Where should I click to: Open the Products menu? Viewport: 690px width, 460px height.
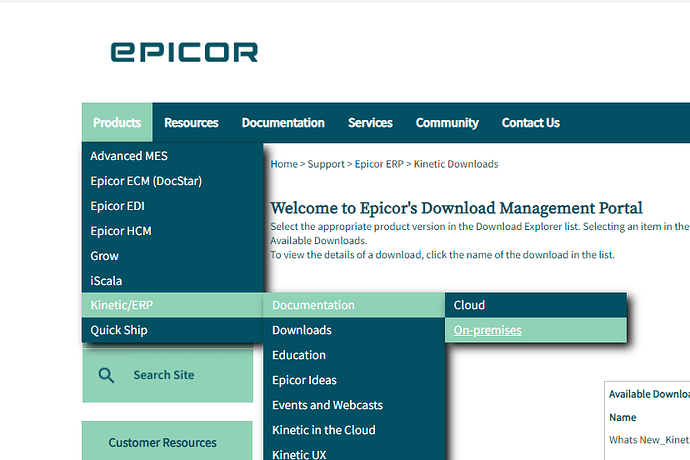[x=117, y=122]
